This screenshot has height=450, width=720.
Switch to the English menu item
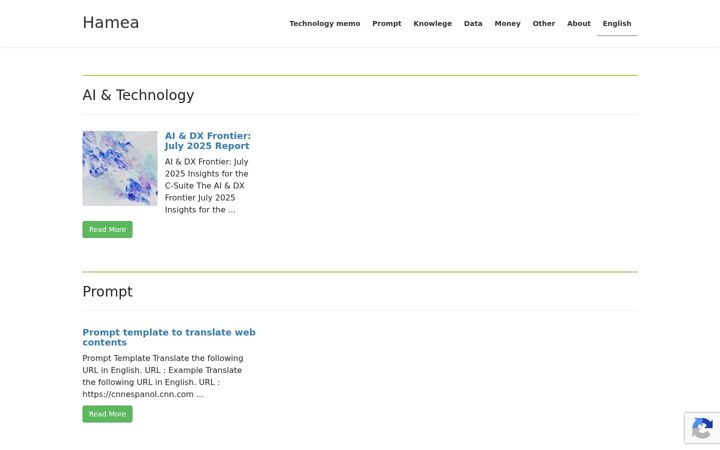pos(617,23)
